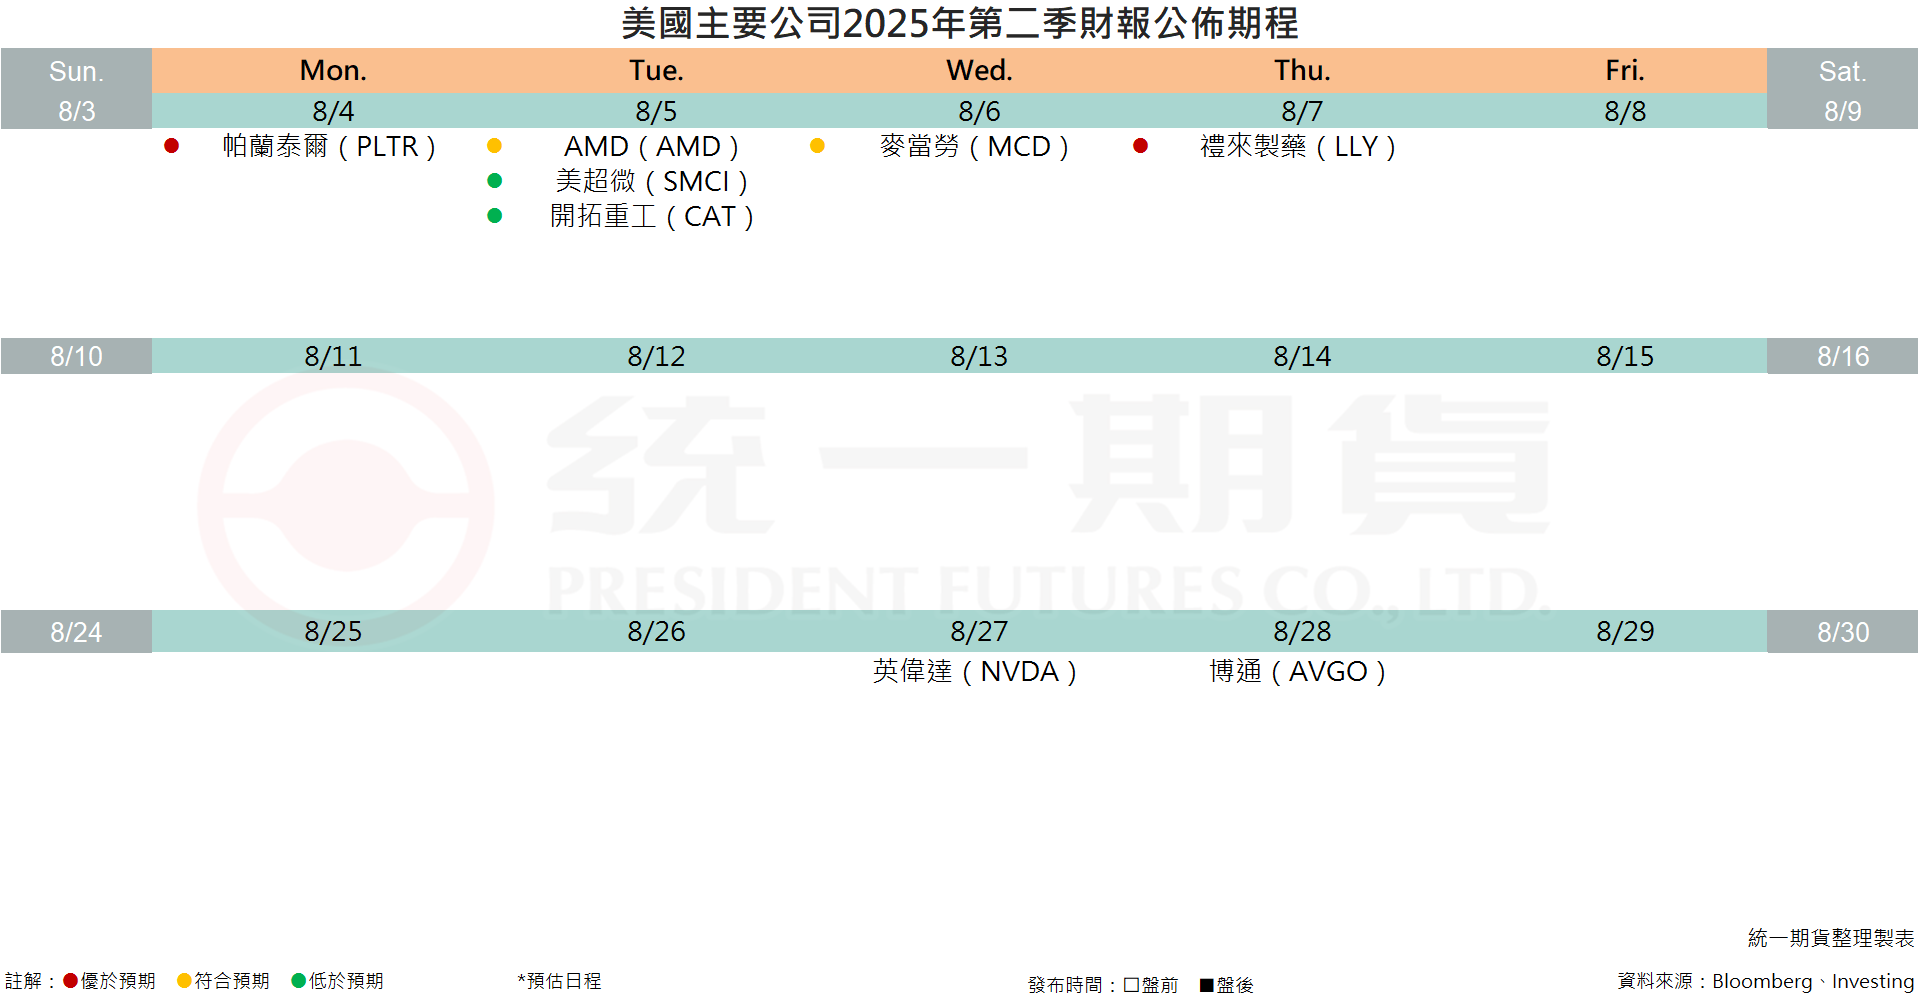The height and width of the screenshot is (1004, 1920).
Task: Click the 8/28 date cell
Action: tap(1302, 632)
